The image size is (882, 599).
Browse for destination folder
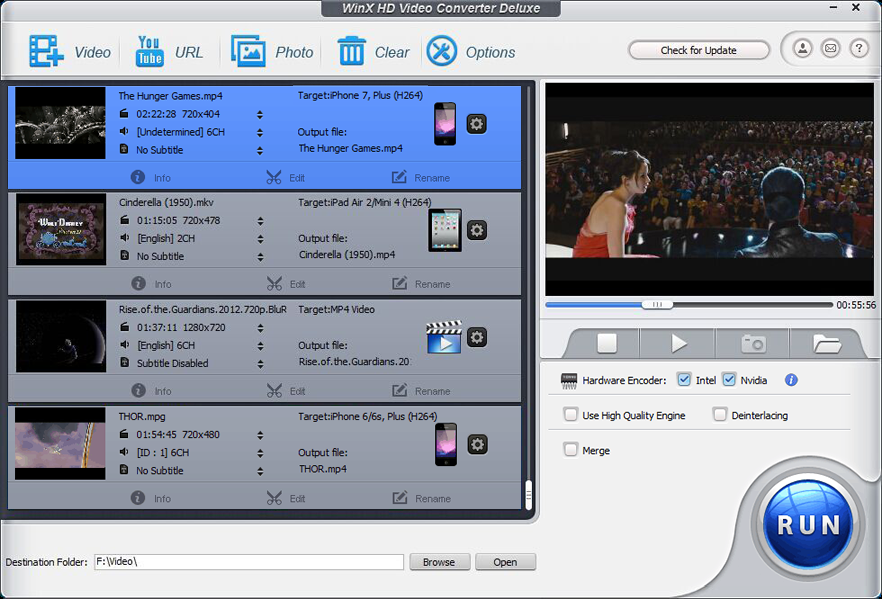click(439, 562)
